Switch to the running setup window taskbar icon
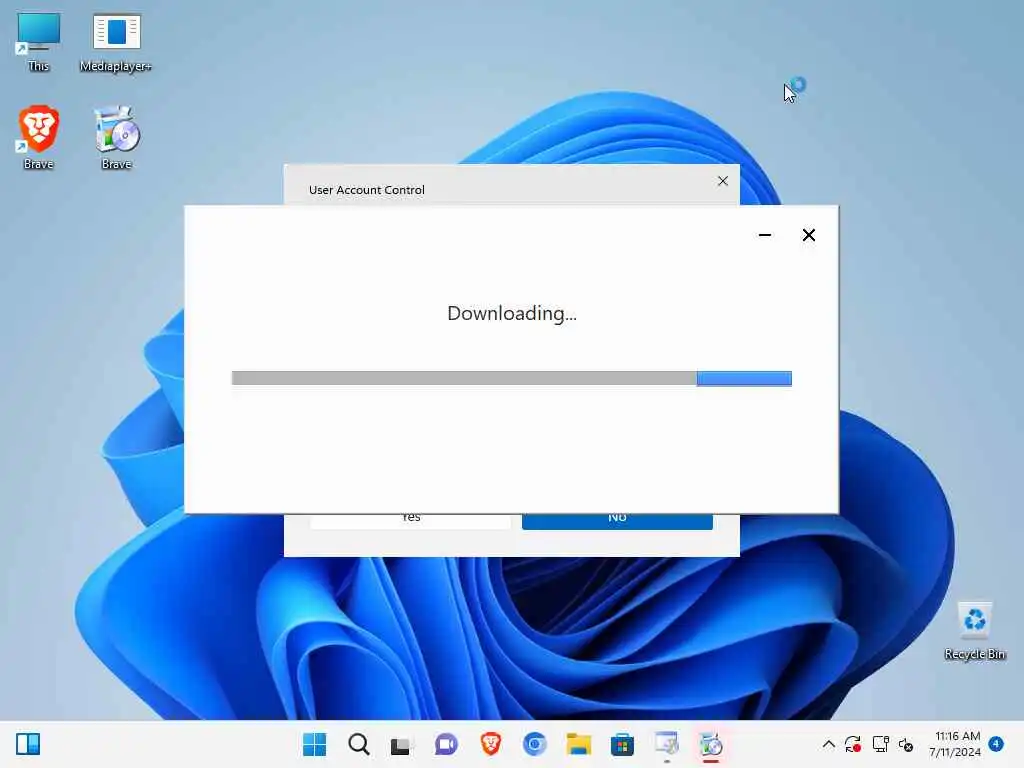This screenshot has height=768, width=1024. tap(667, 744)
